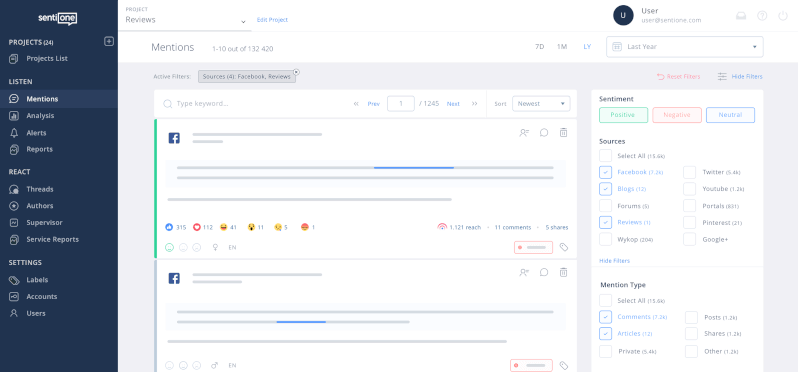Go to Mentions section
798x372 pixels.
click(59, 99)
